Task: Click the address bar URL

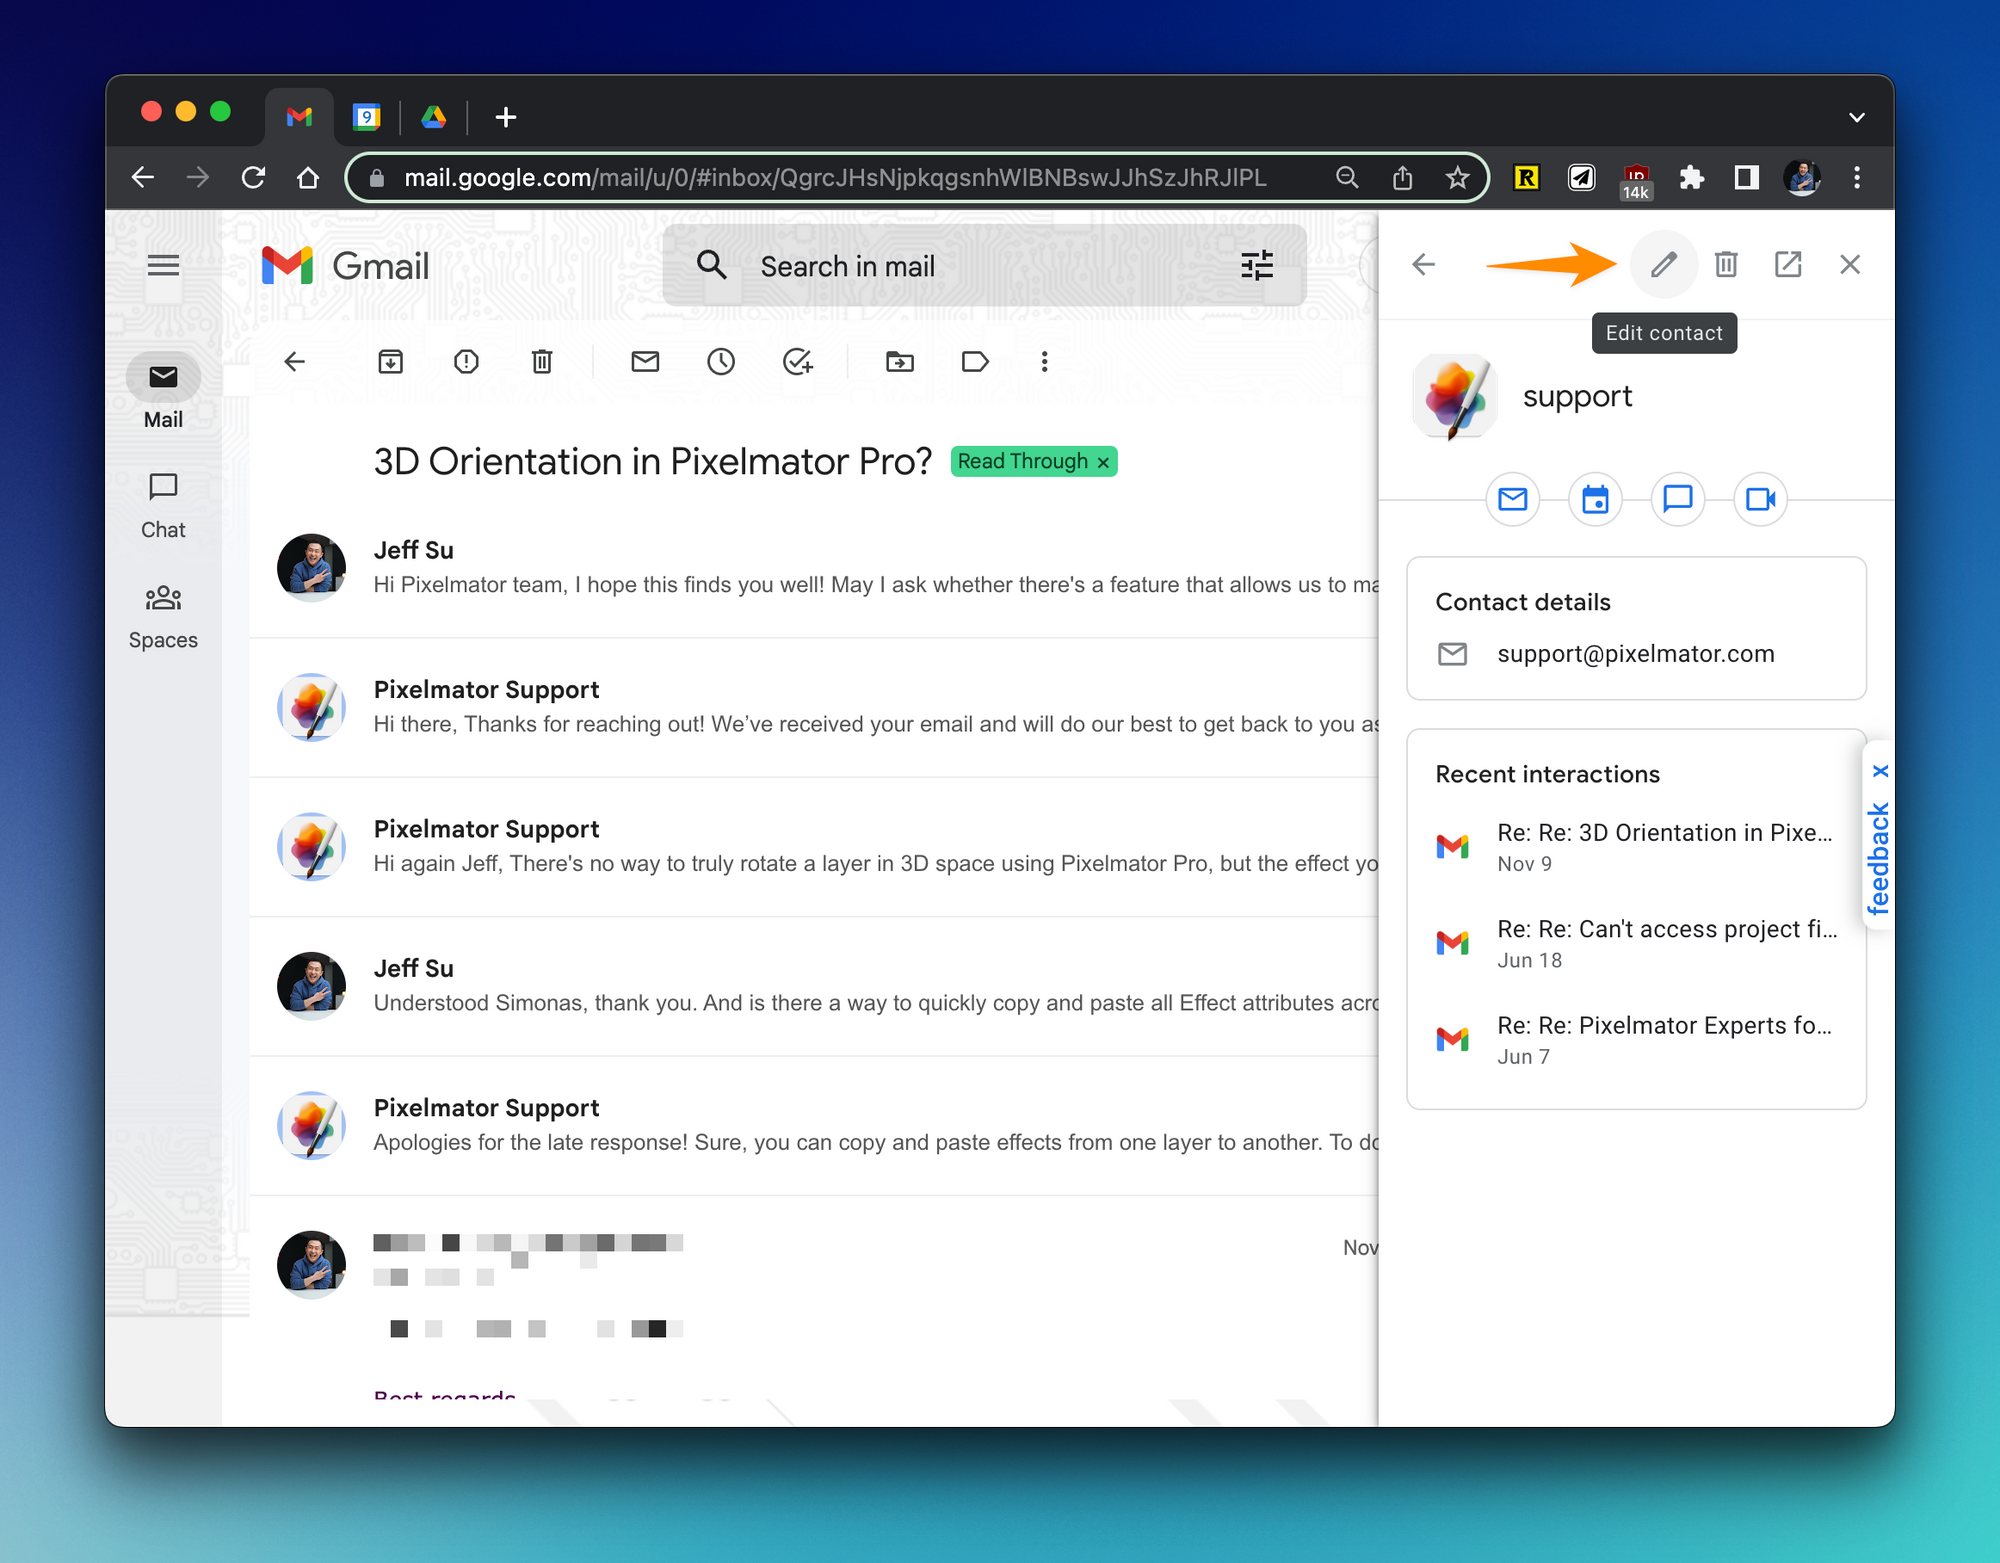Action: click(x=835, y=178)
